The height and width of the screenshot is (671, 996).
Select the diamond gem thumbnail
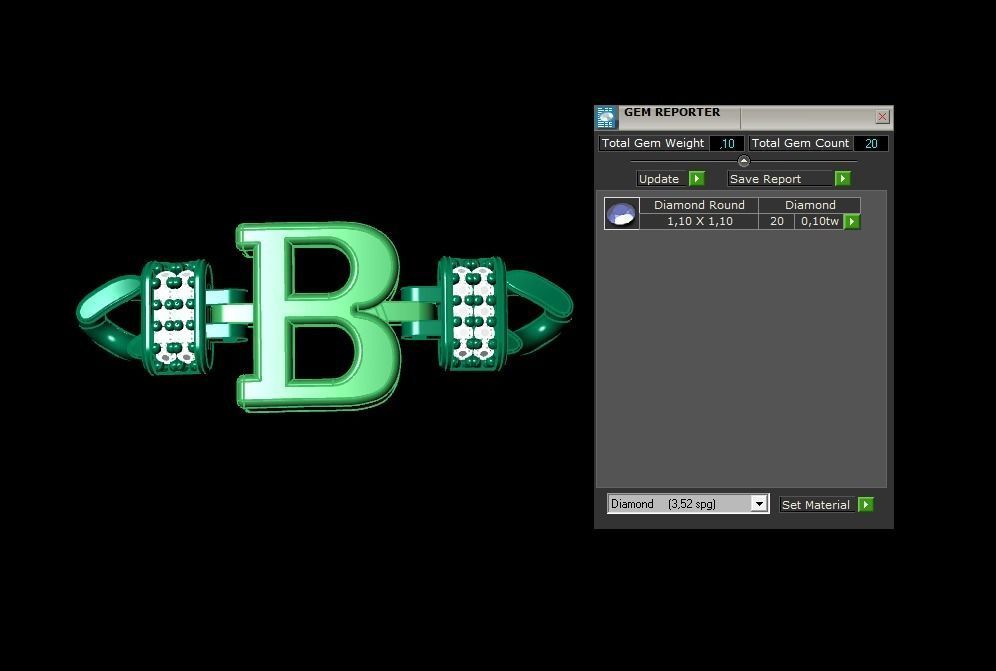[621, 214]
